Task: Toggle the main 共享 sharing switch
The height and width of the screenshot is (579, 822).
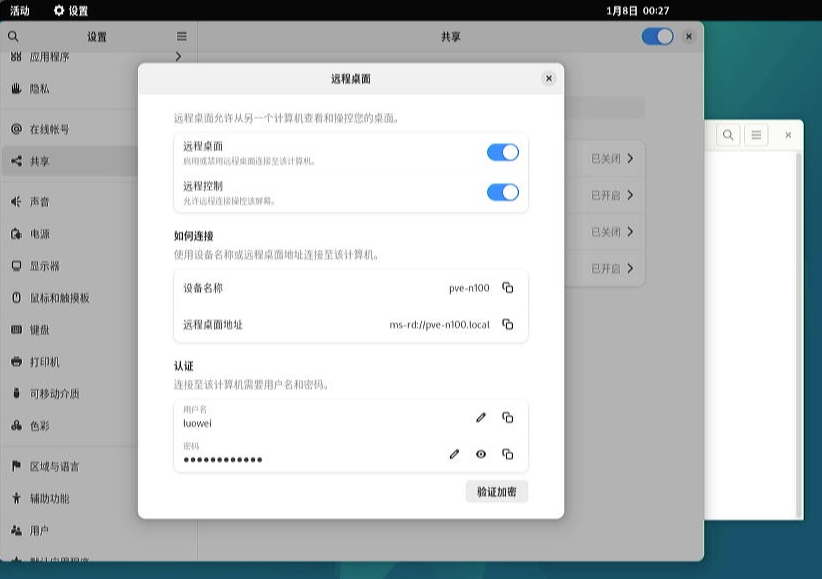Action: pos(657,36)
